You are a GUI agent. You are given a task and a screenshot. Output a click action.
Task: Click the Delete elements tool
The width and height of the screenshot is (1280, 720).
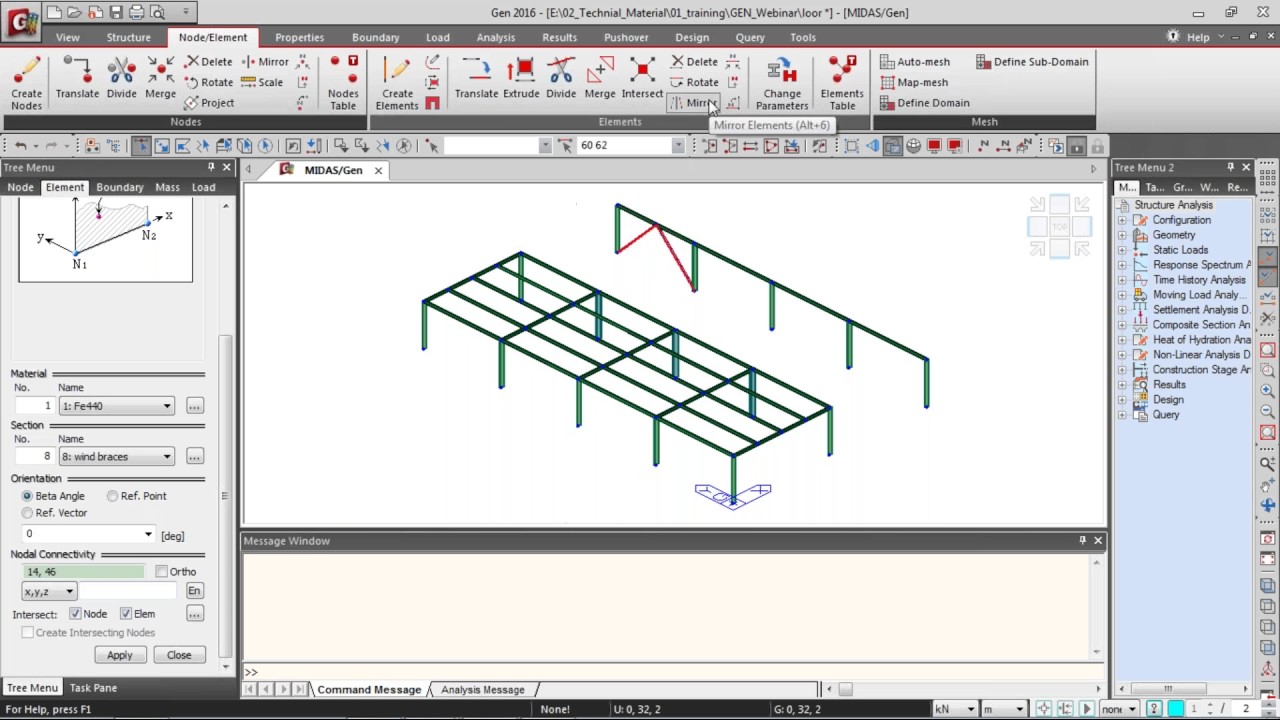(693, 61)
